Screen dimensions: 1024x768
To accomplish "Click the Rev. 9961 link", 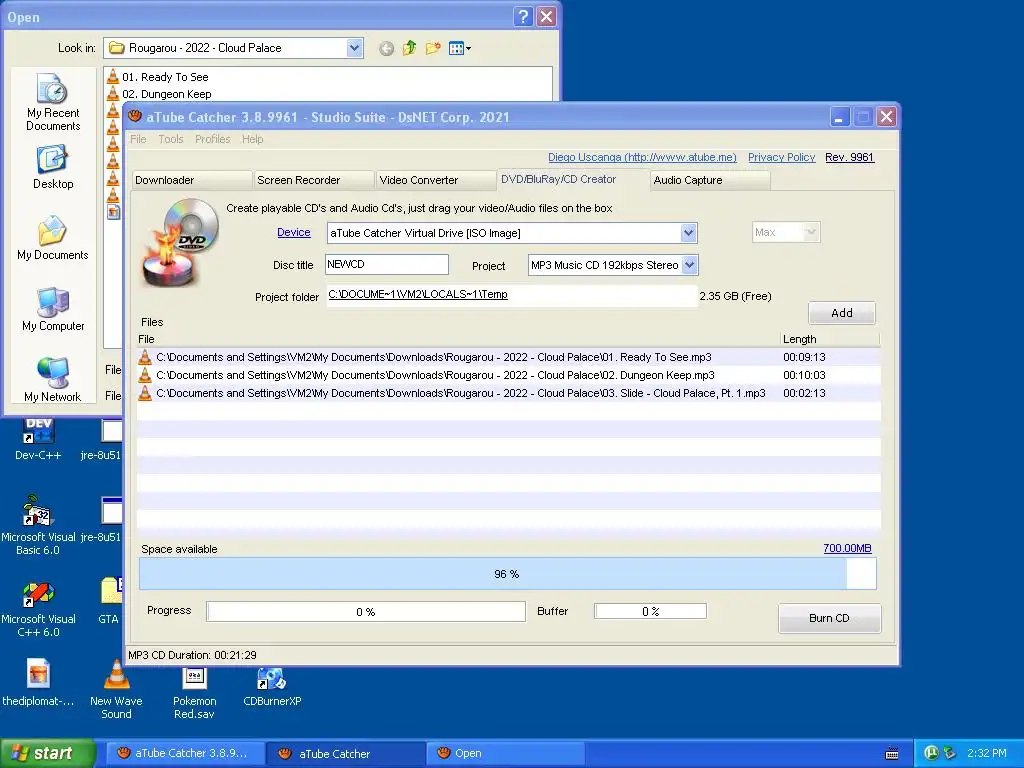I will pos(849,157).
